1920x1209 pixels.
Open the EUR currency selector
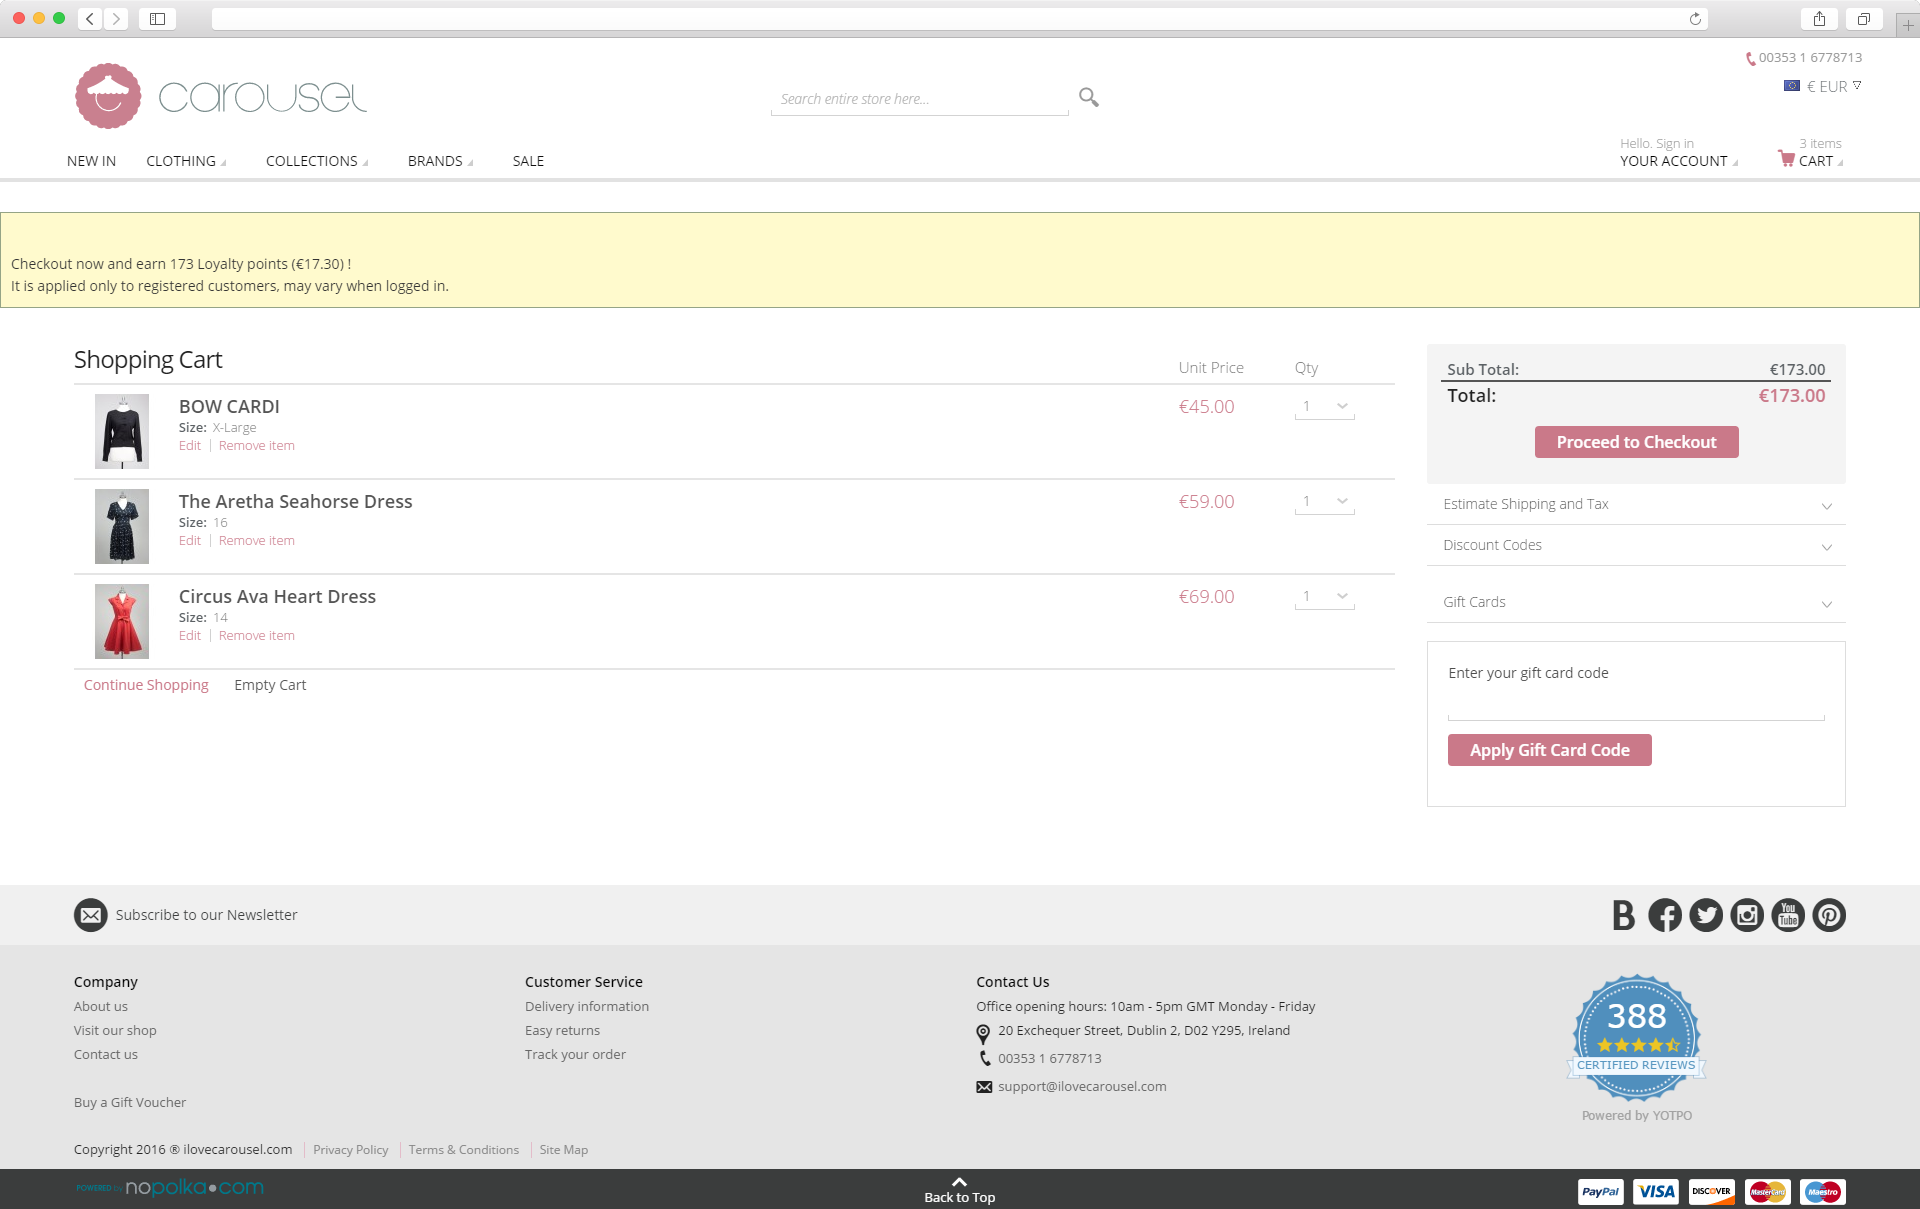tap(1824, 87)
